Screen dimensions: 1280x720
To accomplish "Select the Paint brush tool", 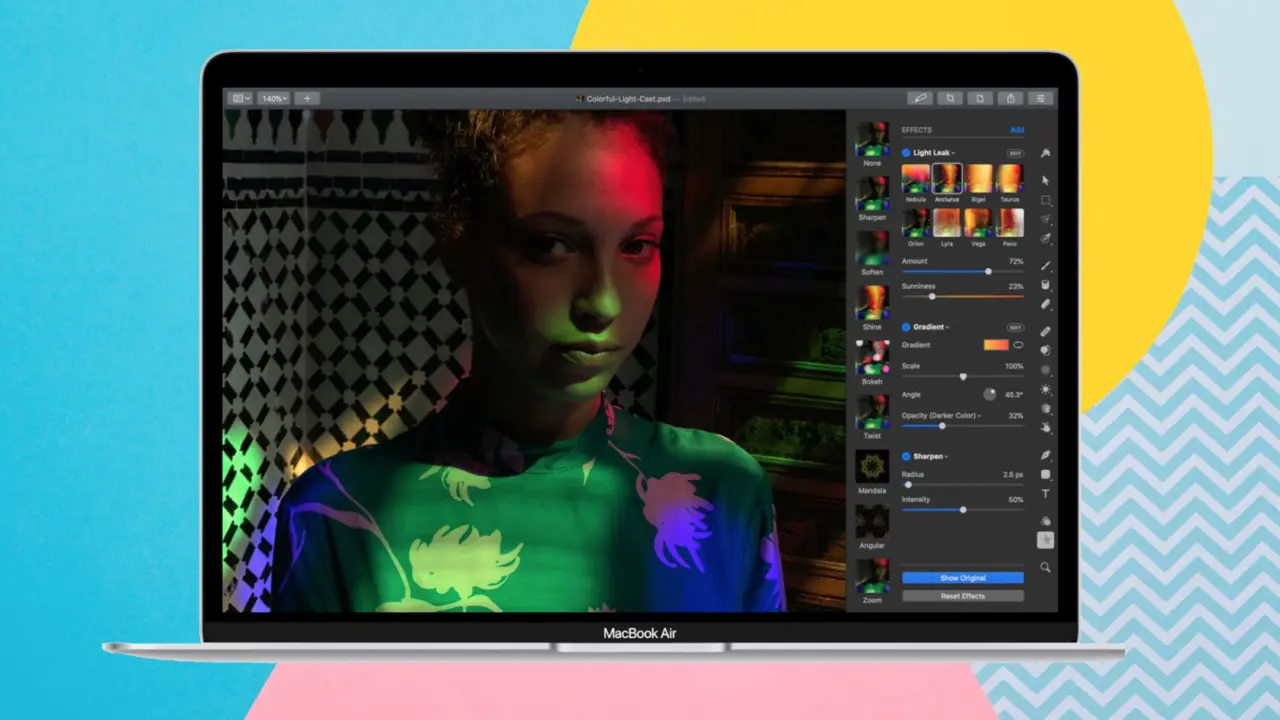I will pos(1046,266).
